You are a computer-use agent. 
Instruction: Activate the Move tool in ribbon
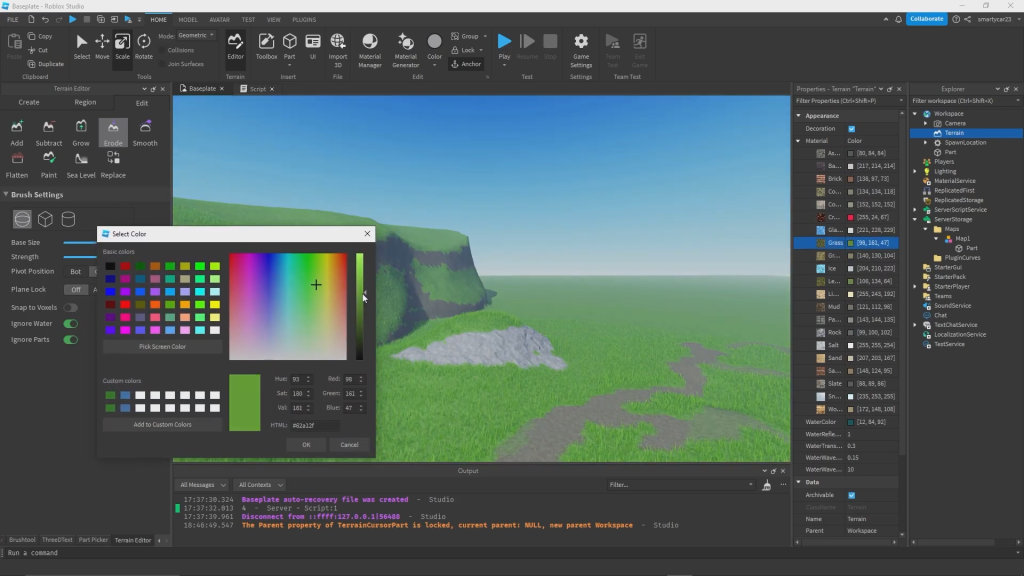click(x=103, y=47)
